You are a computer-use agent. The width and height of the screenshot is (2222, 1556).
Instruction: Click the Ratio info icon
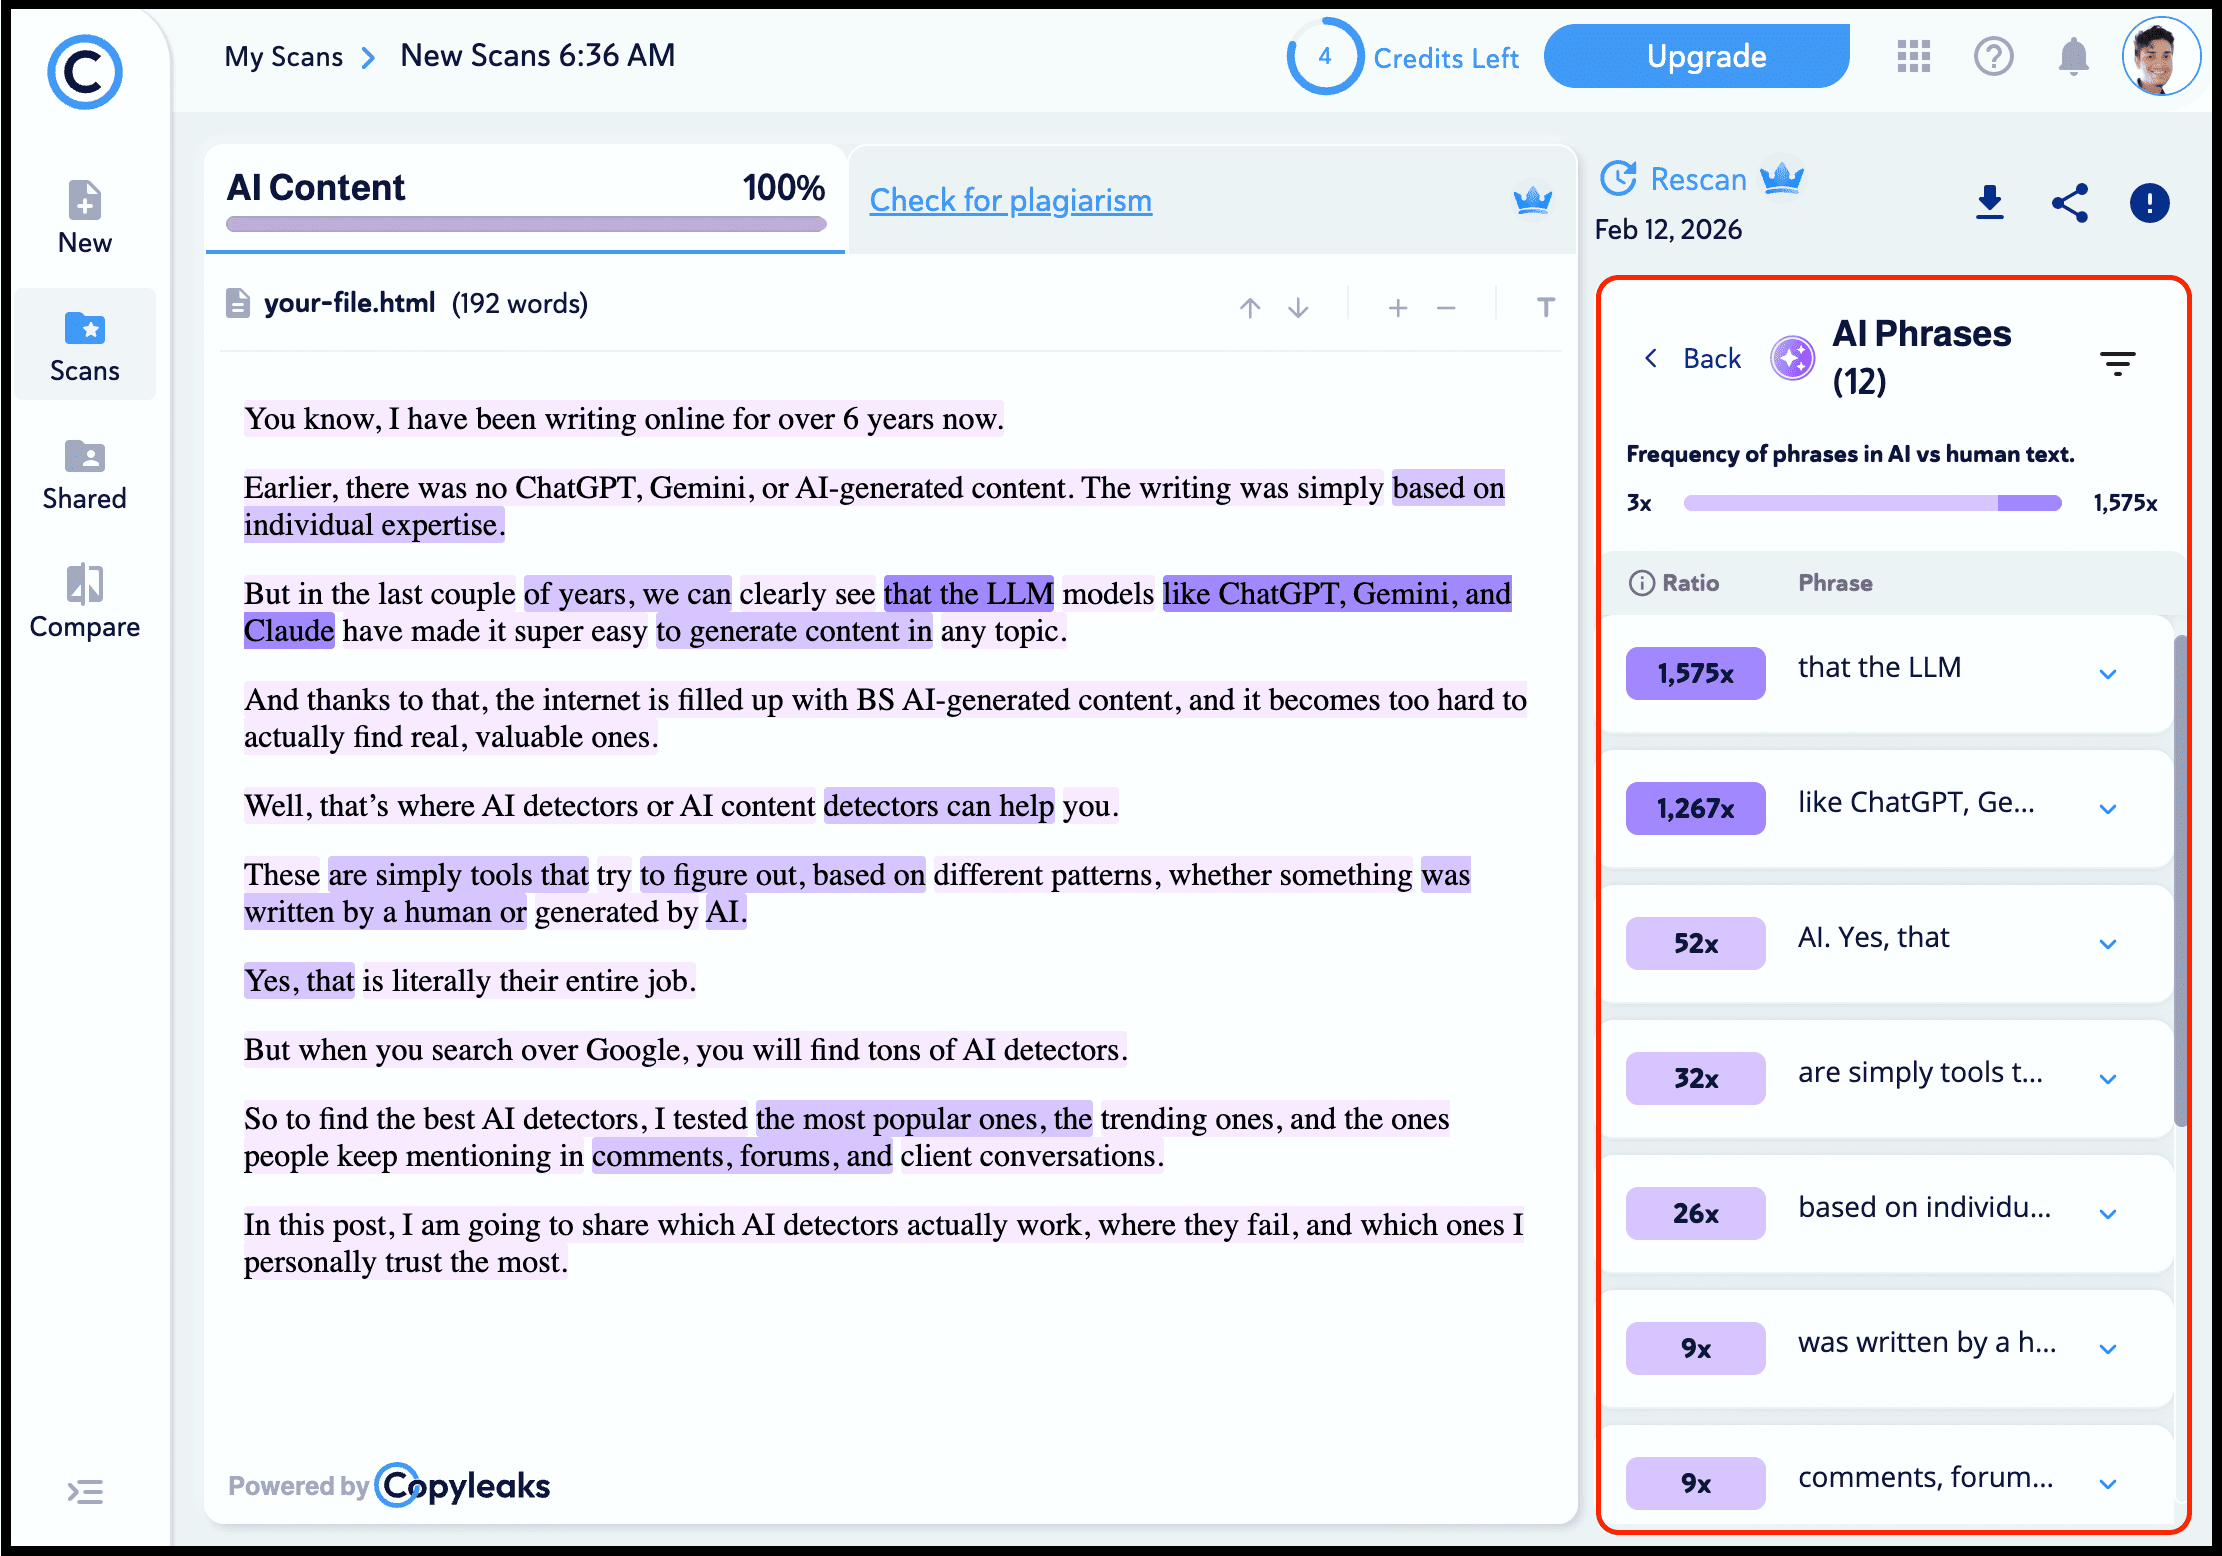click(1642, 583)
